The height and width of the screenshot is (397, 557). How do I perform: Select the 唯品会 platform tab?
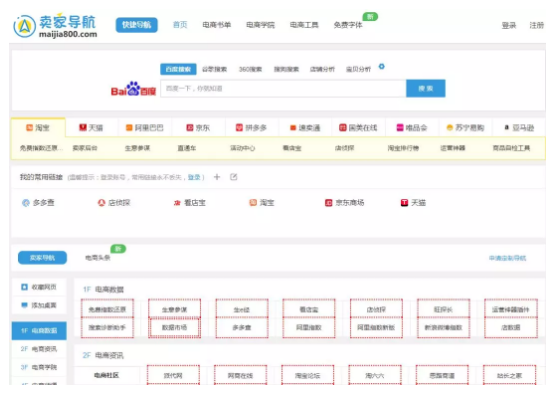coord(412,127)
